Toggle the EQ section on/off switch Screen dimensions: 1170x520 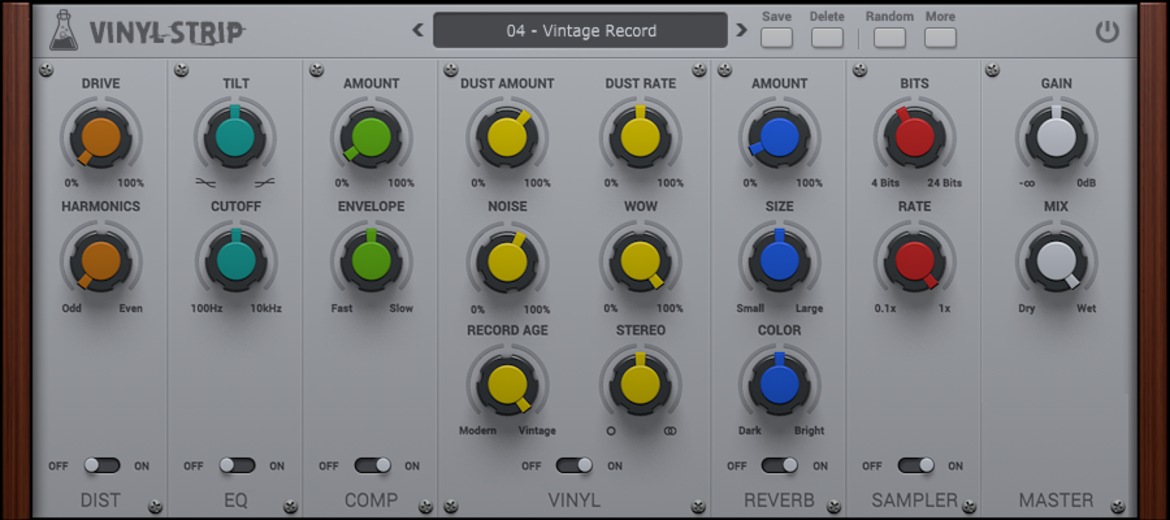237,466
